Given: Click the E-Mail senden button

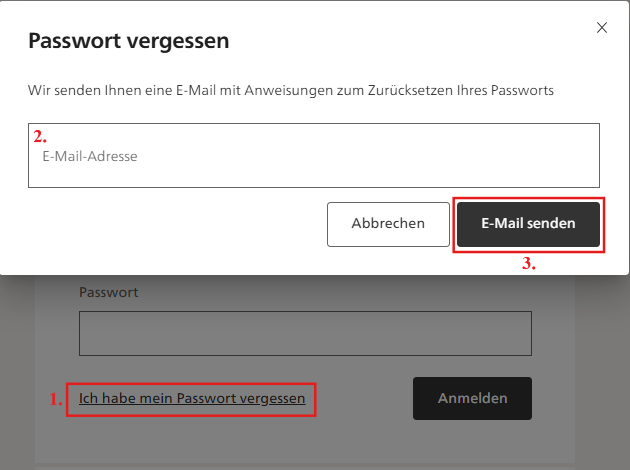Looking at the screenshot, I should [x=528, y=224].
